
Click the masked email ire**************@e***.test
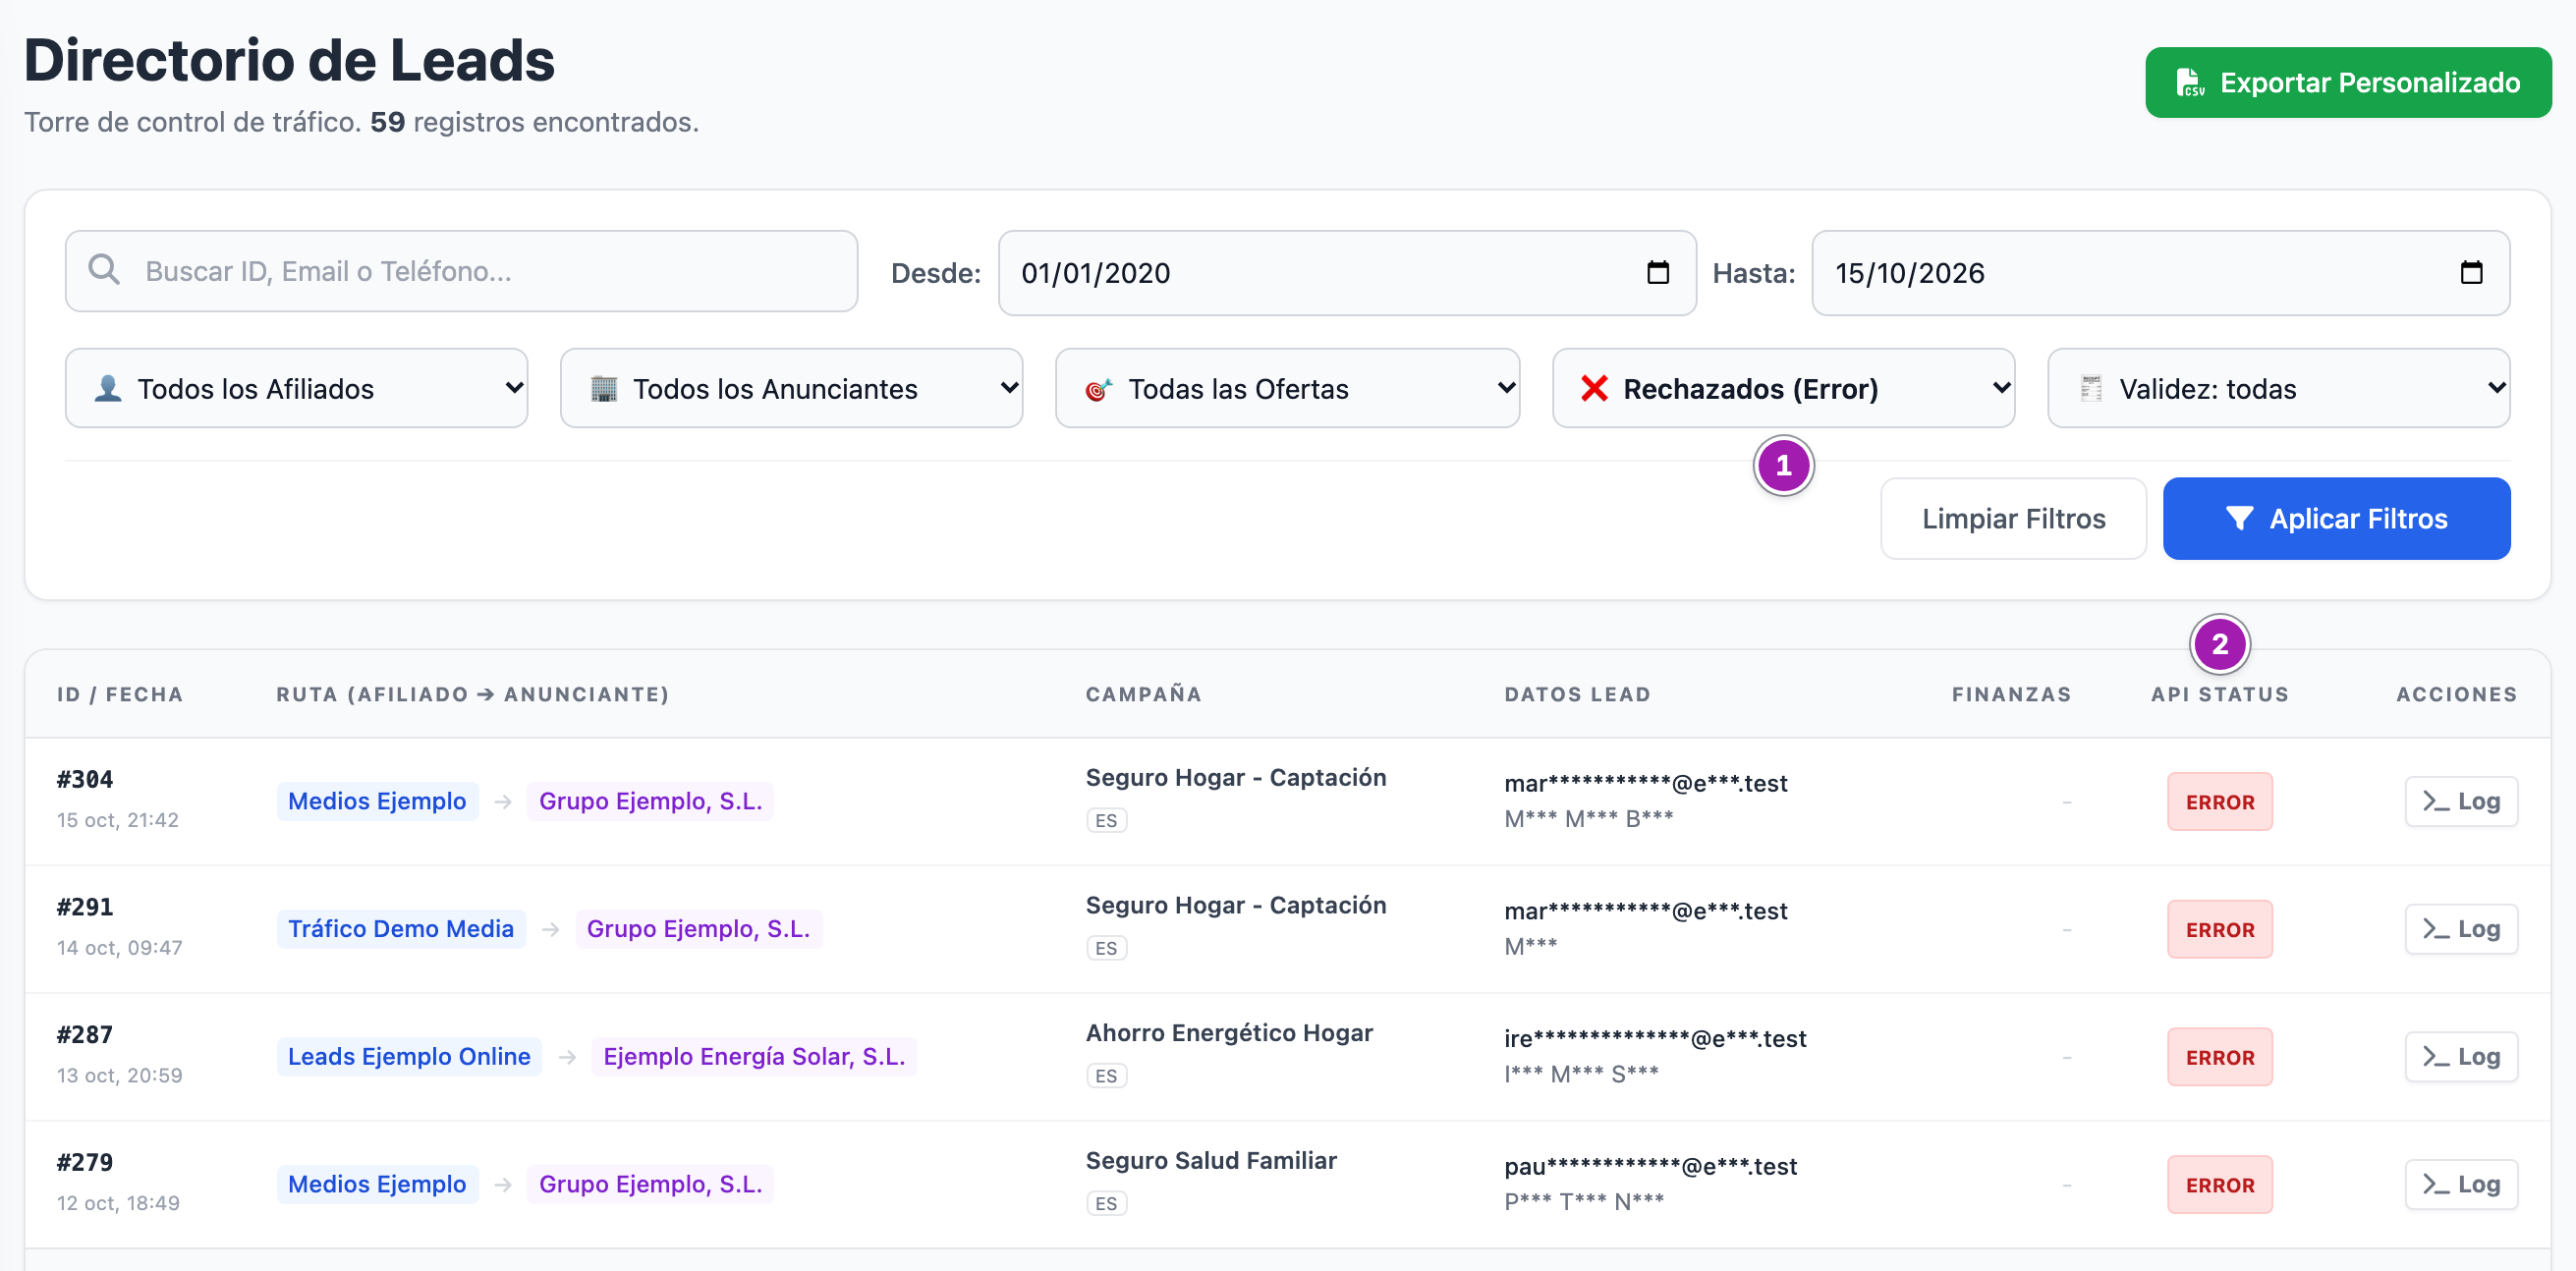pos(1655,1039)
